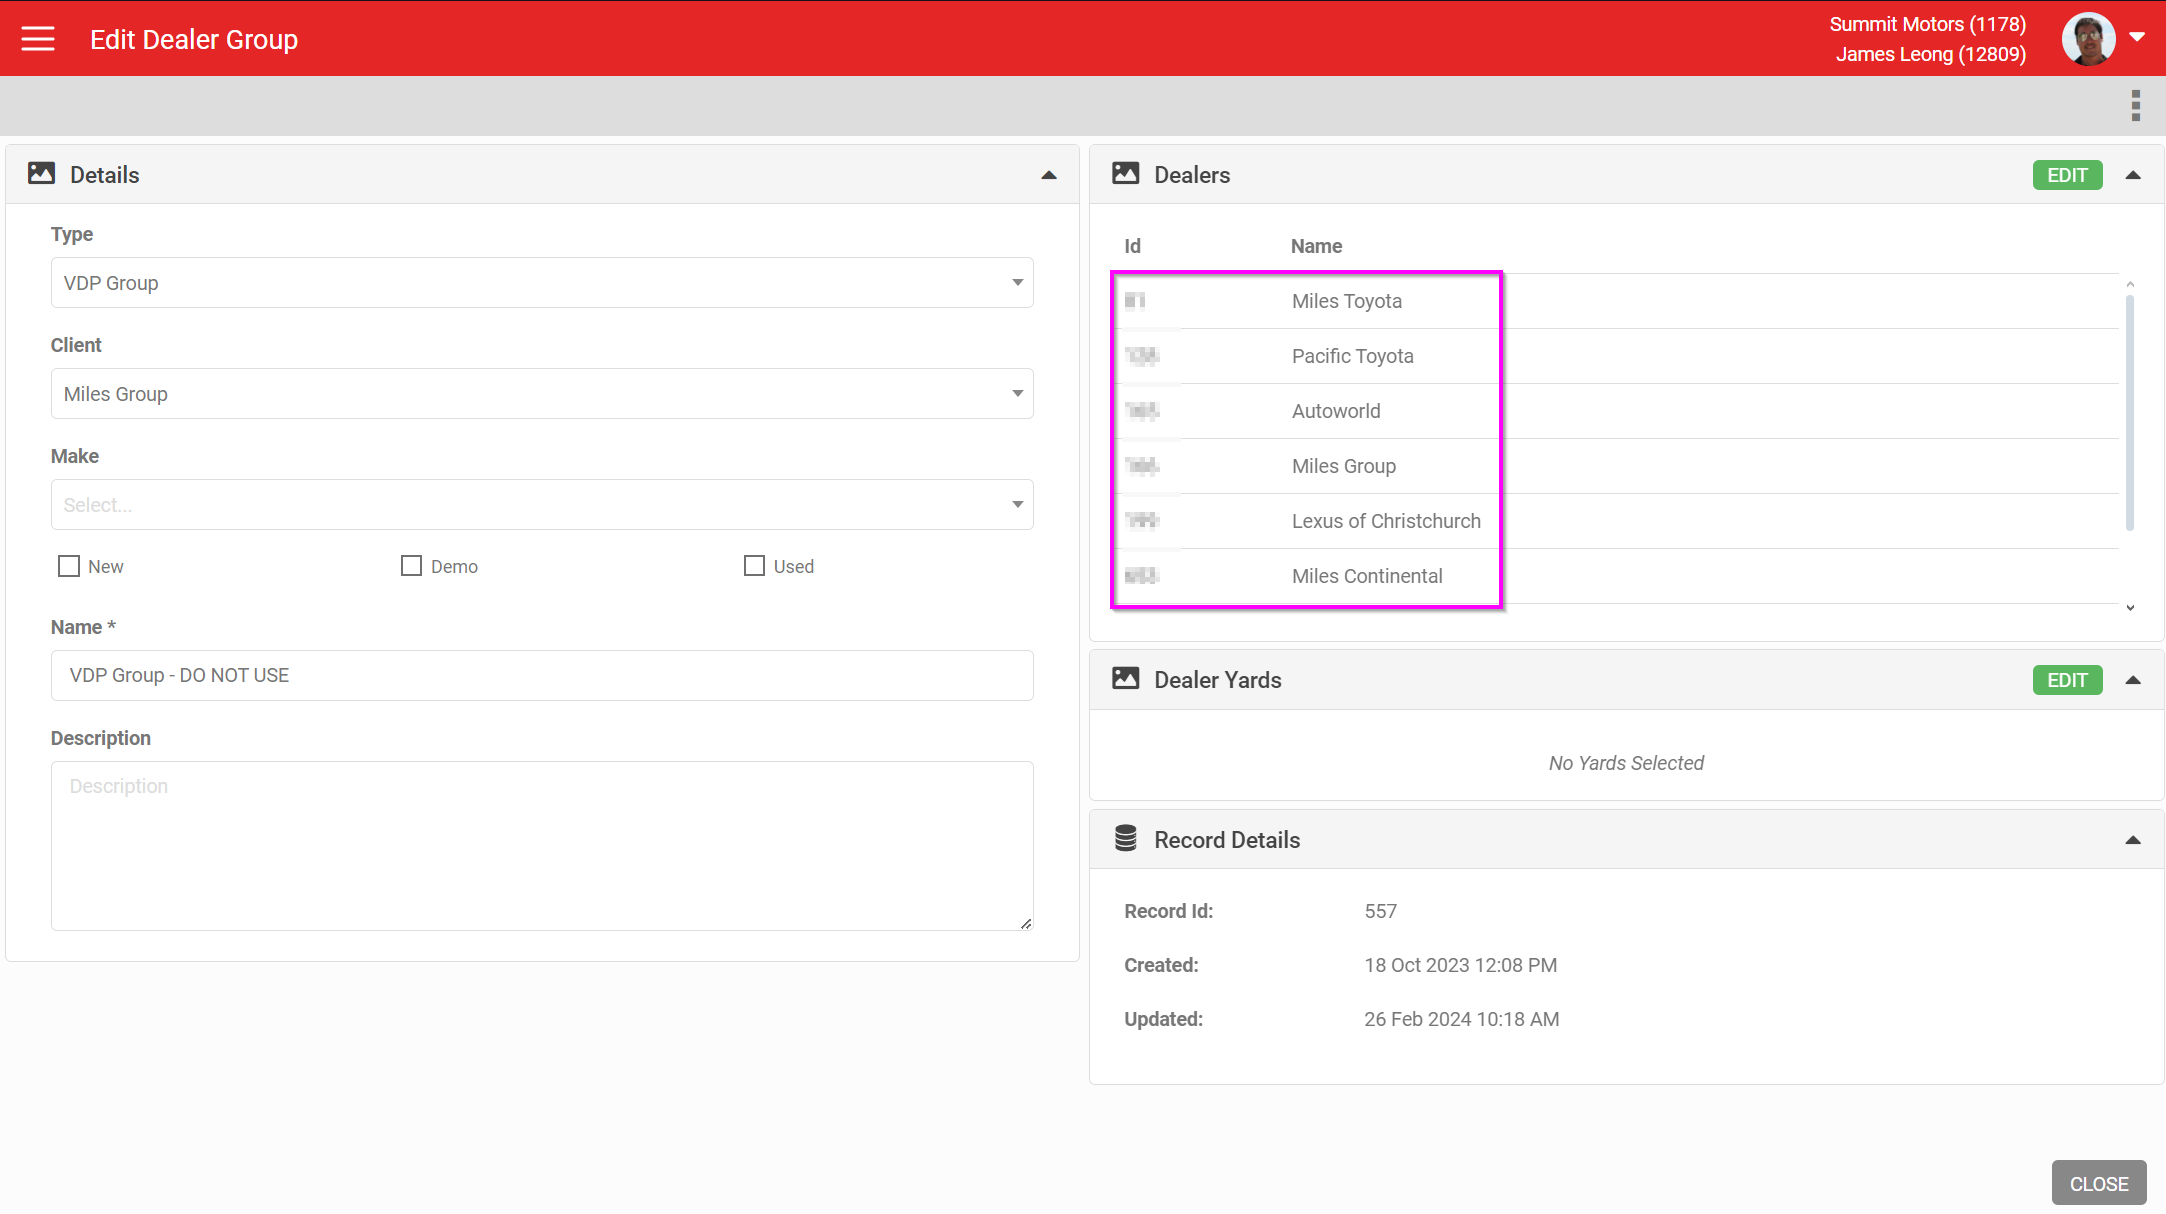Open the hamburger navigation menu
2166x1214 pixels.
point(38,39)
